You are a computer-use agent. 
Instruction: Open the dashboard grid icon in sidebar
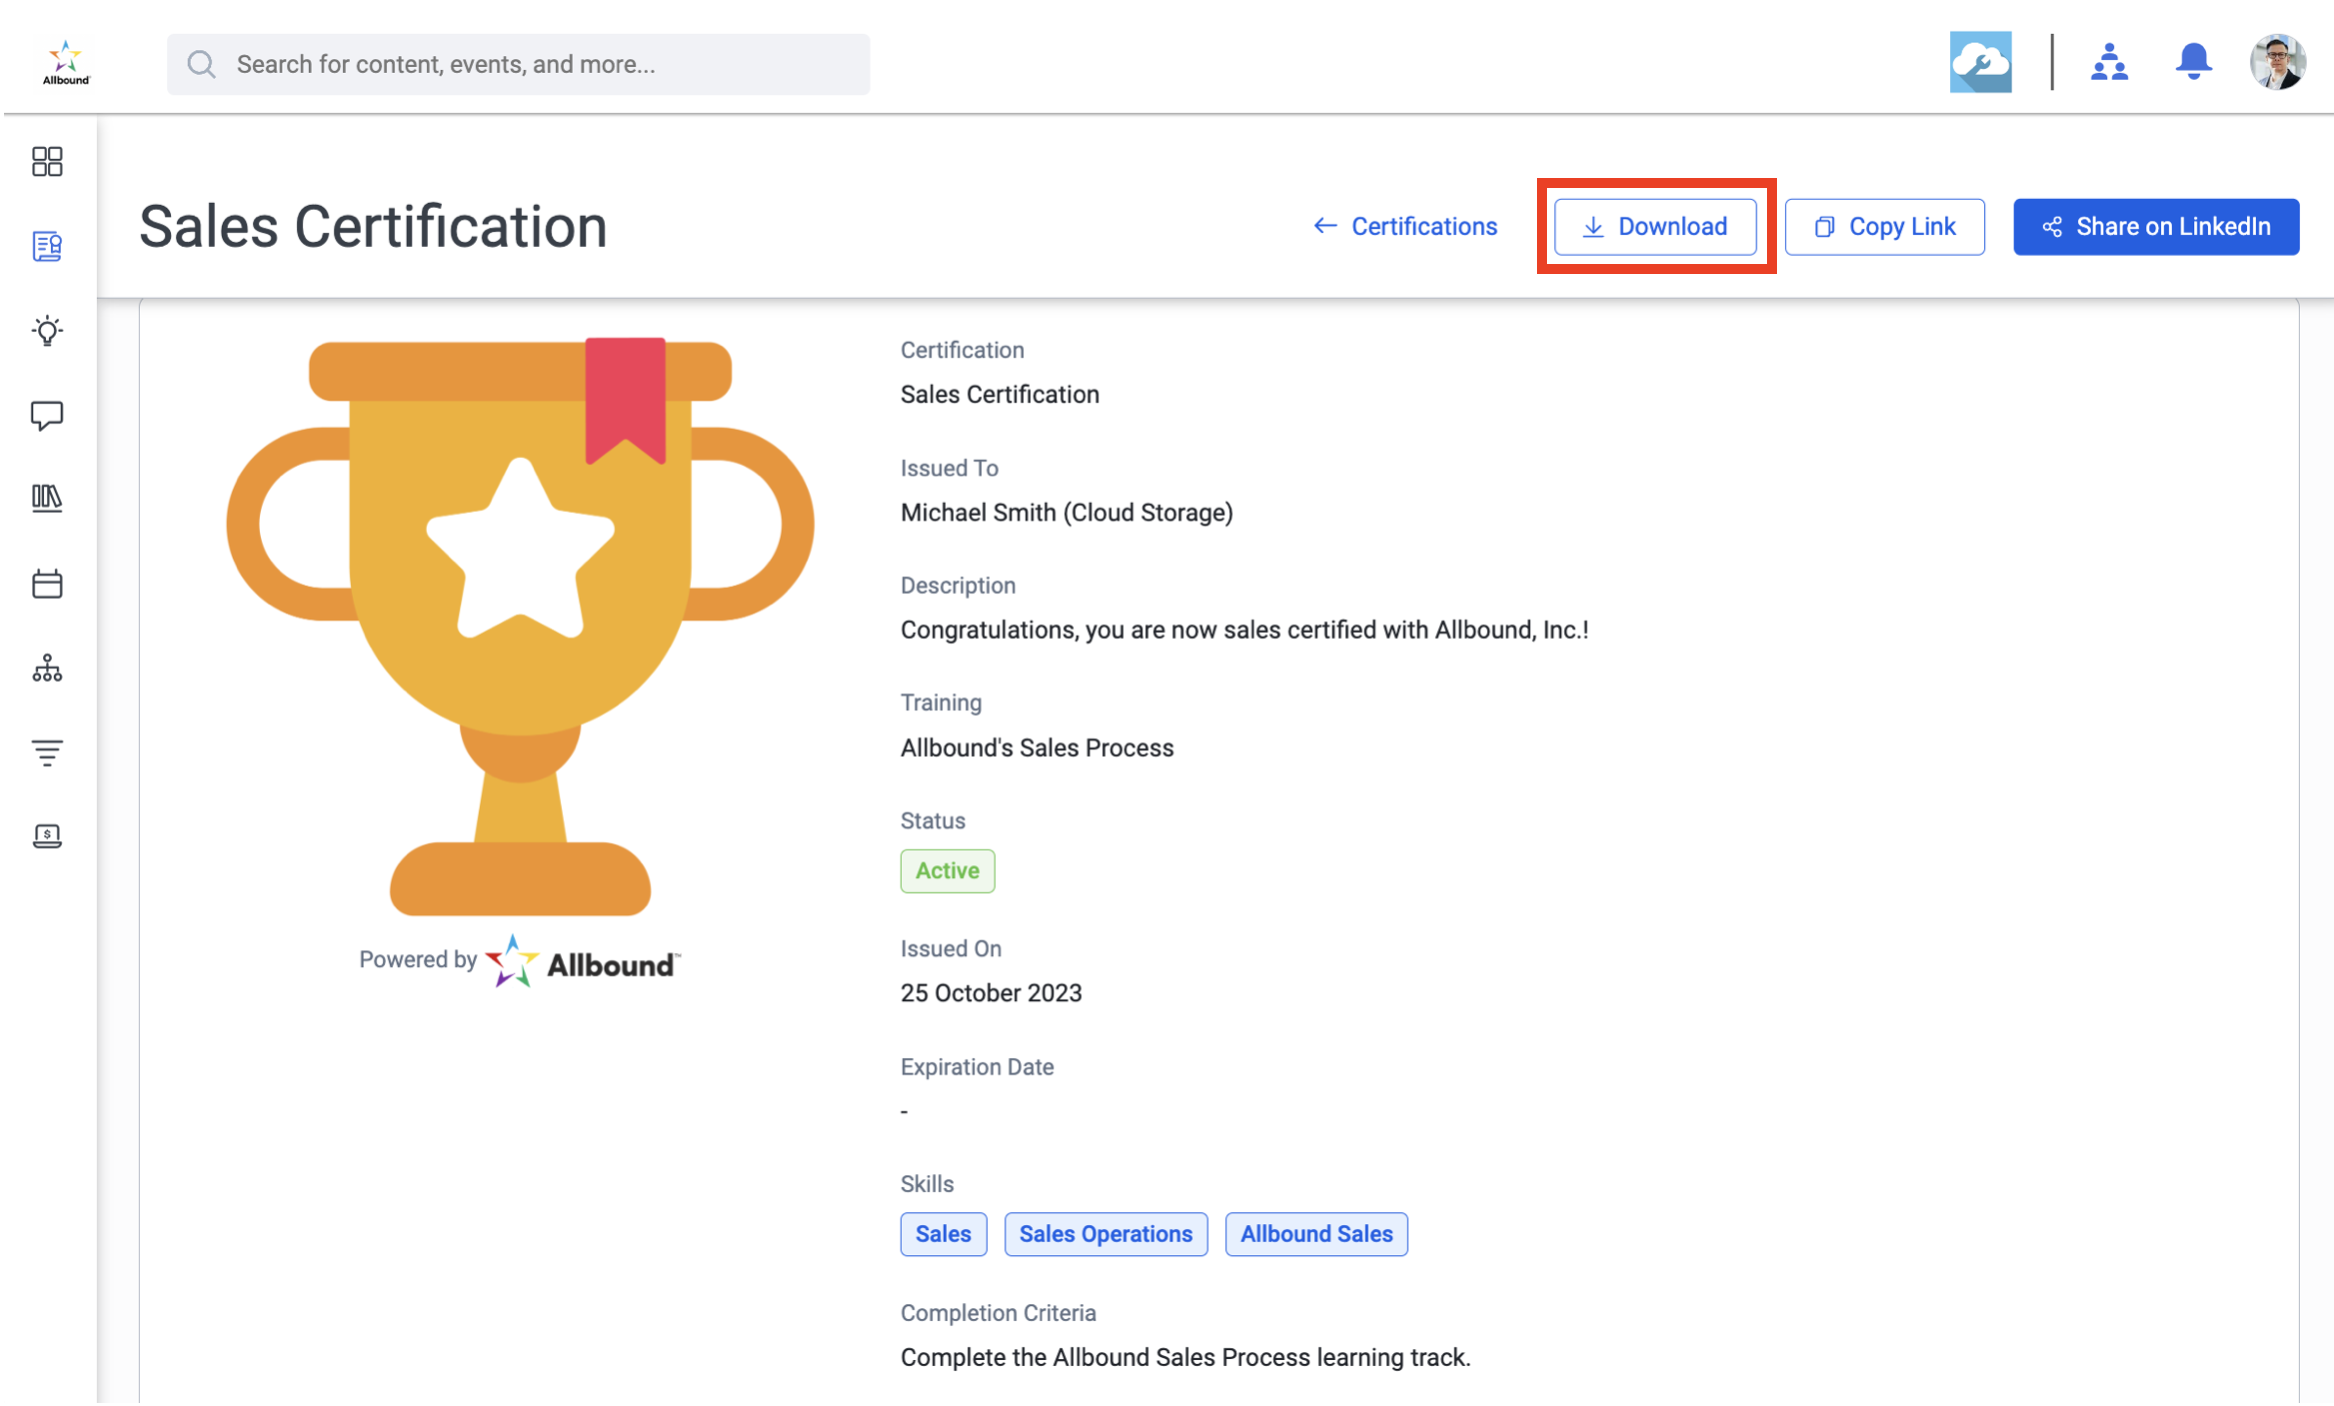click(47, 161)
